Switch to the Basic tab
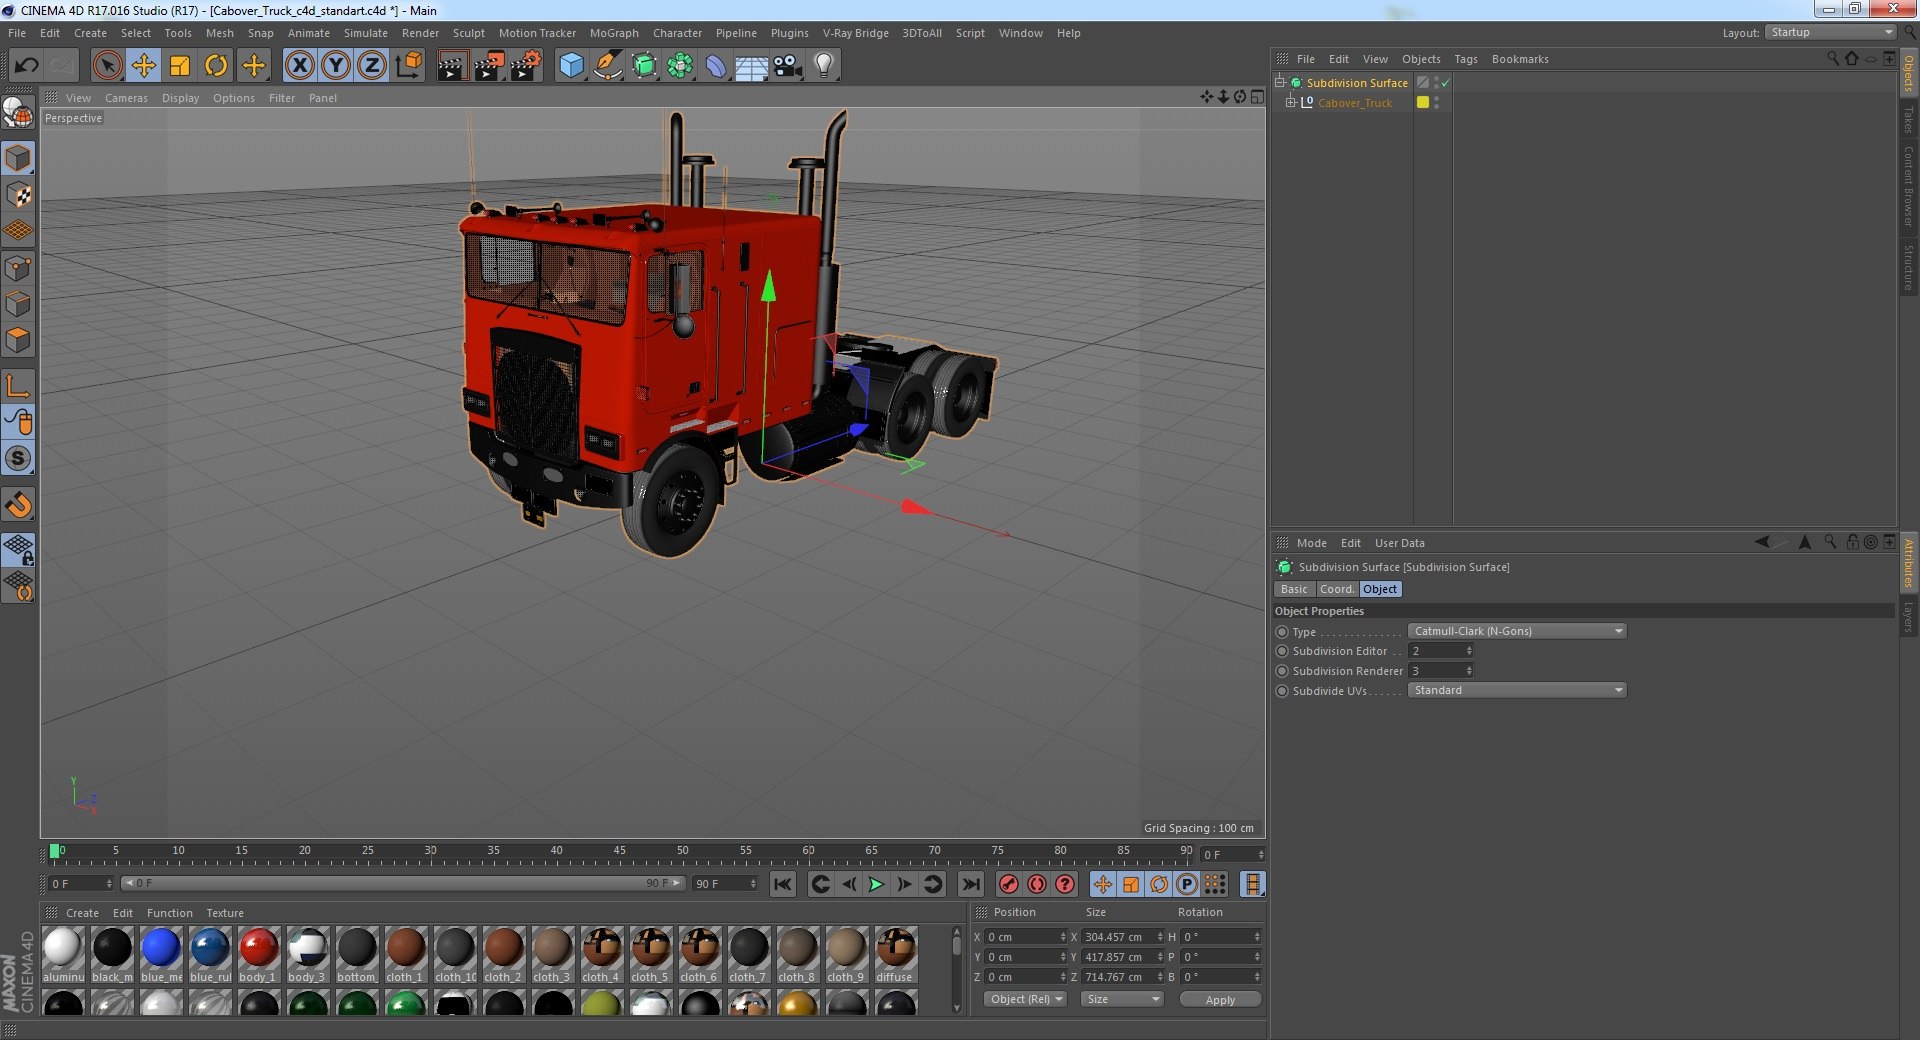This screenshot has width=1920, height=1040. pos(1294,589)
